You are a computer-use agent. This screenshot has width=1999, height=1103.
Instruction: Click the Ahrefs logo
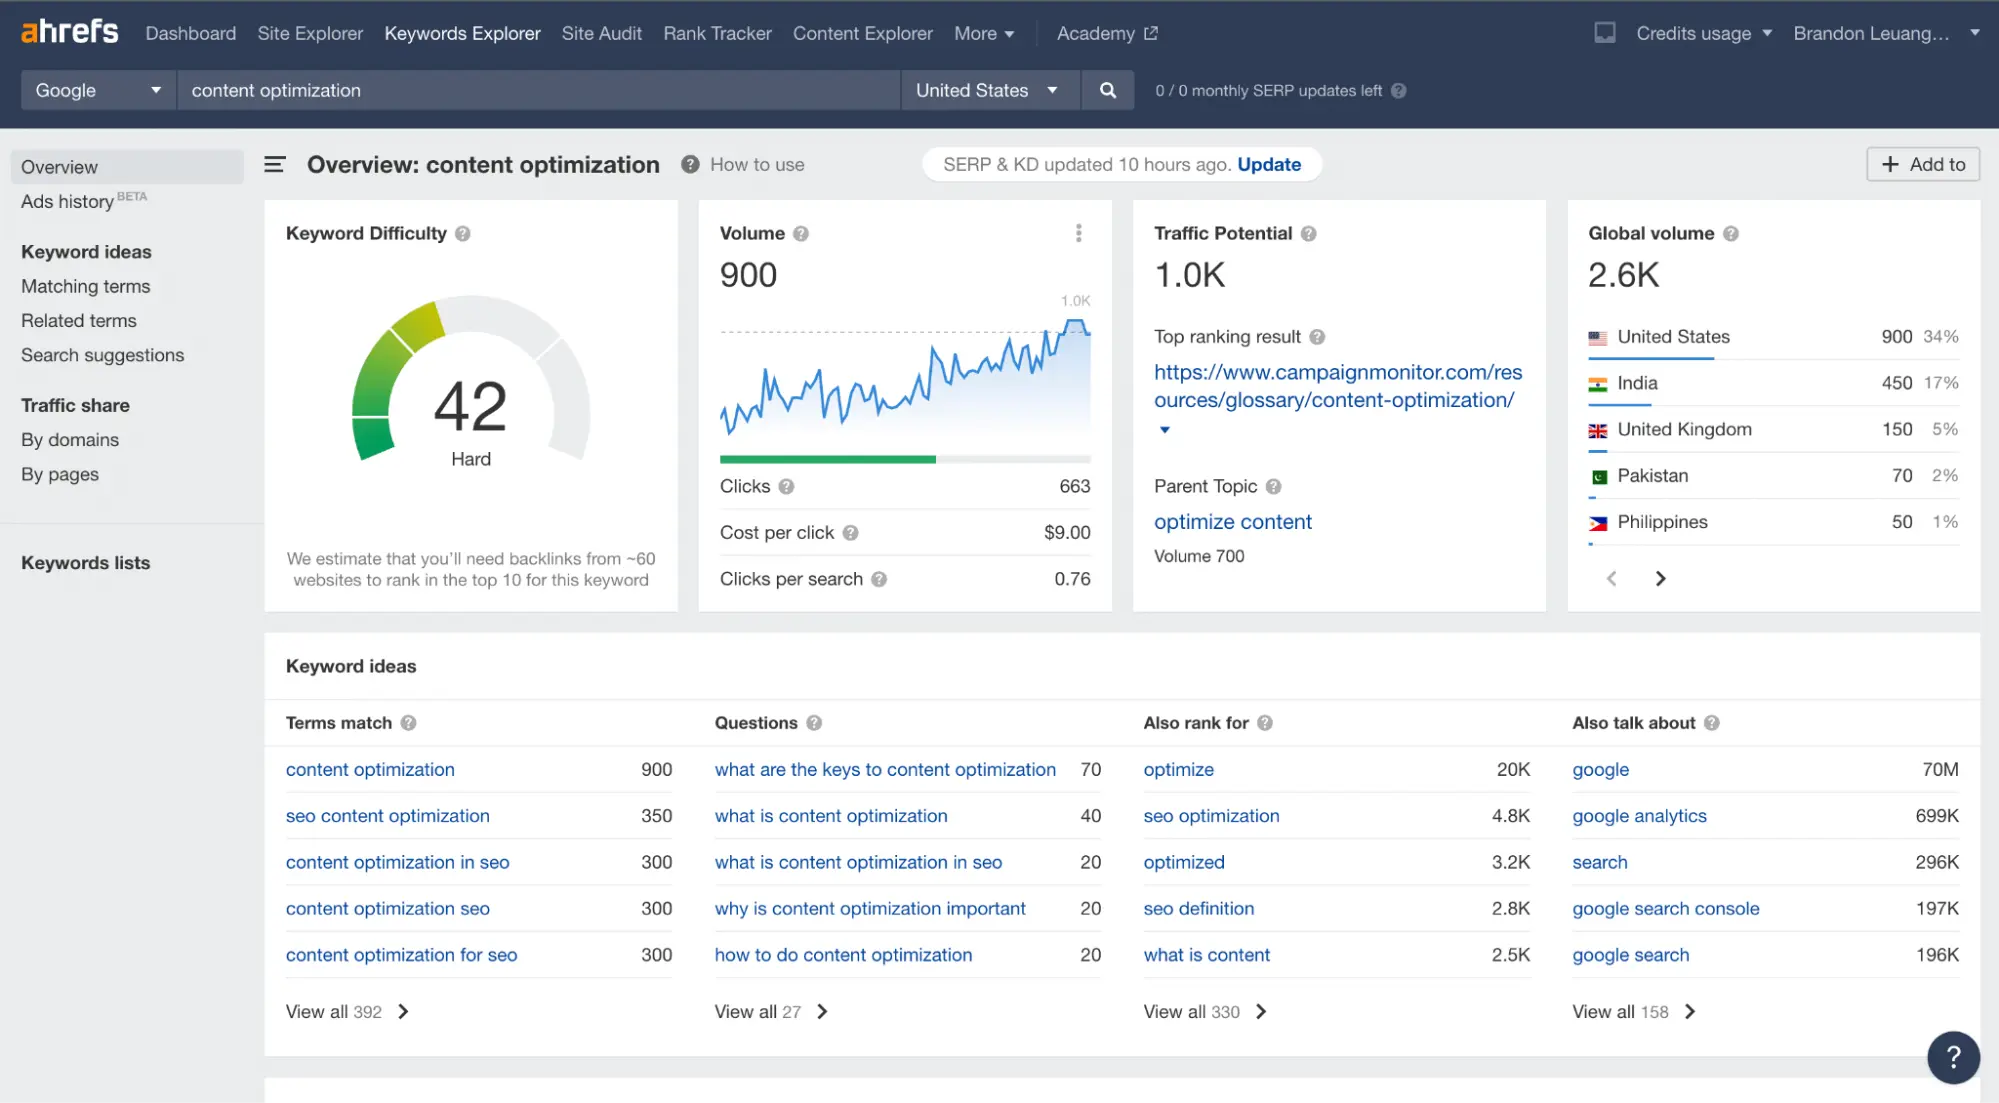pos(69,32)
